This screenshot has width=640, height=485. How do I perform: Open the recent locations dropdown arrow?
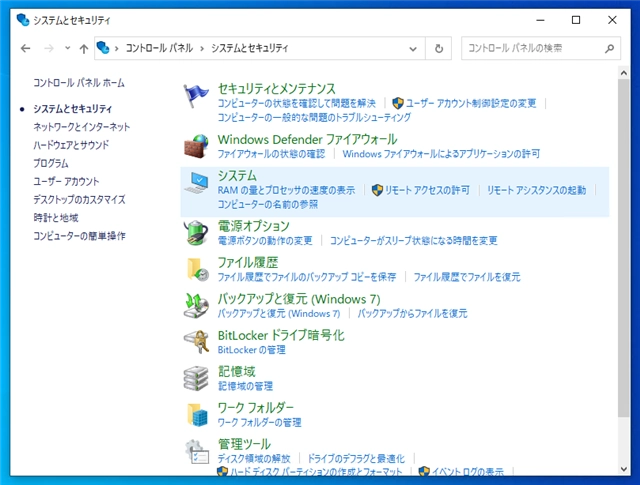tap(67, 48)
